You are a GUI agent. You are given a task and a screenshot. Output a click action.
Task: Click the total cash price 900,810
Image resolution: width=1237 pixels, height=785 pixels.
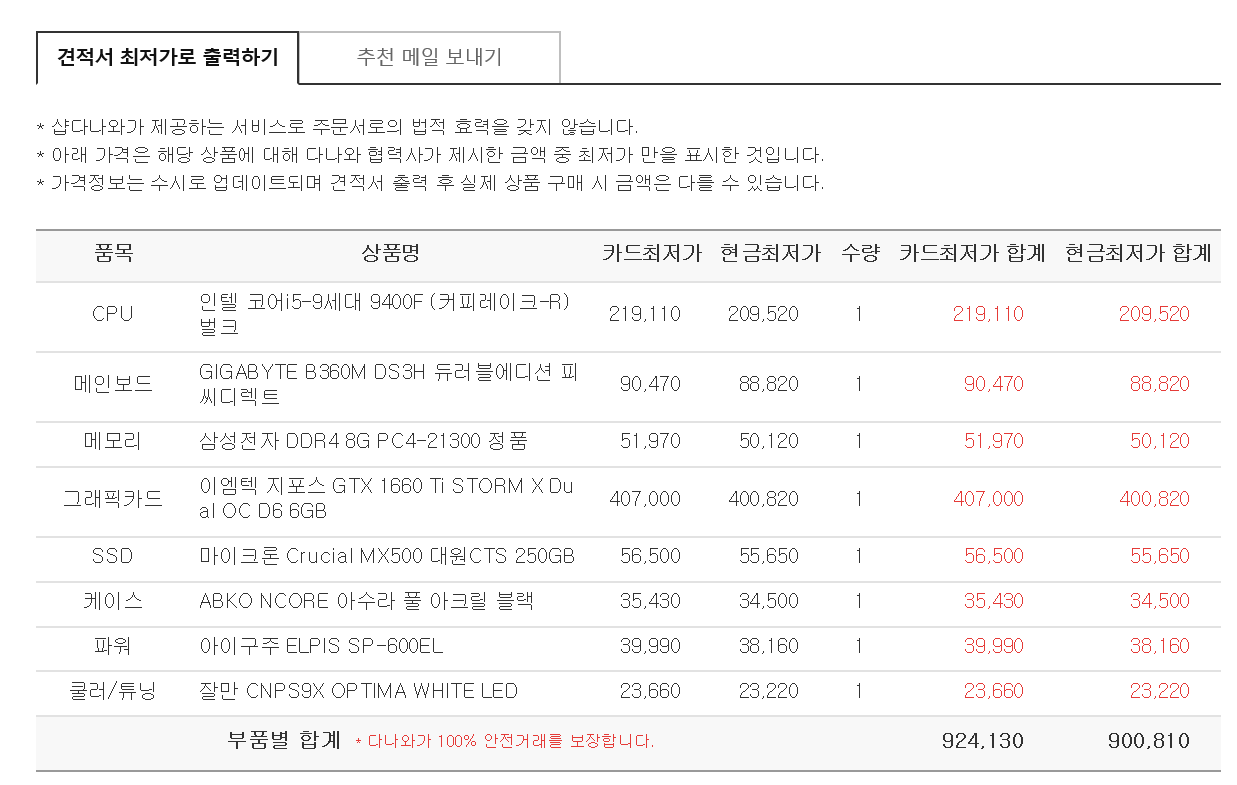point(1148,741)
